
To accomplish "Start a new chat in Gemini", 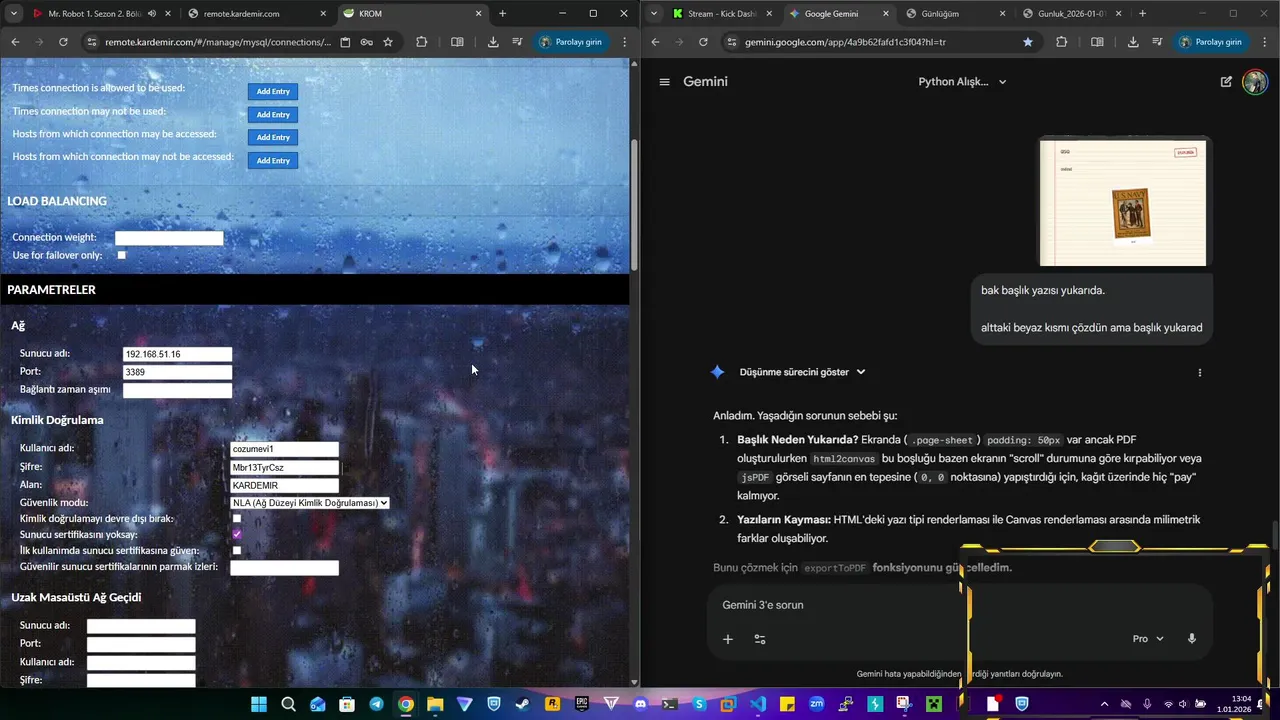I will coord(1226,82).
